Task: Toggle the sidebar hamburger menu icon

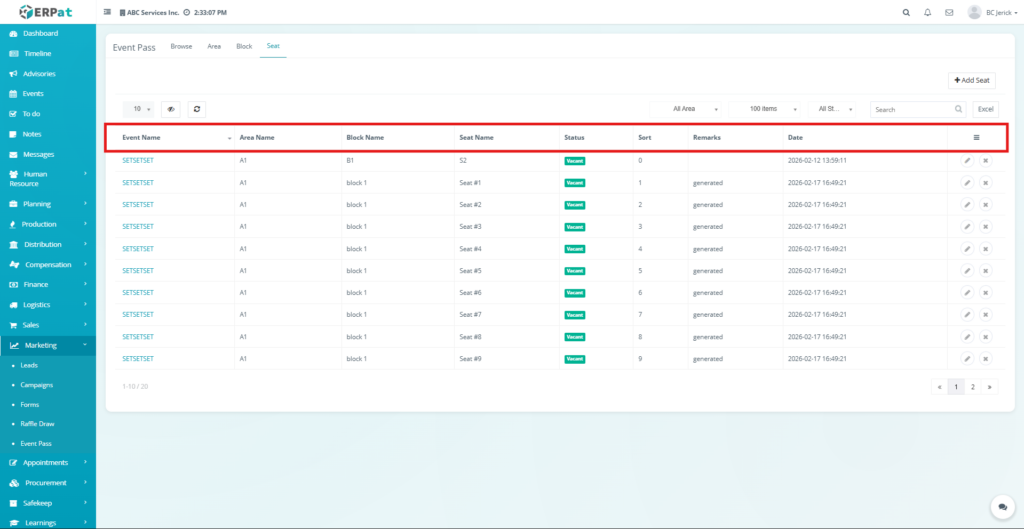Action: tap(108, 12)
